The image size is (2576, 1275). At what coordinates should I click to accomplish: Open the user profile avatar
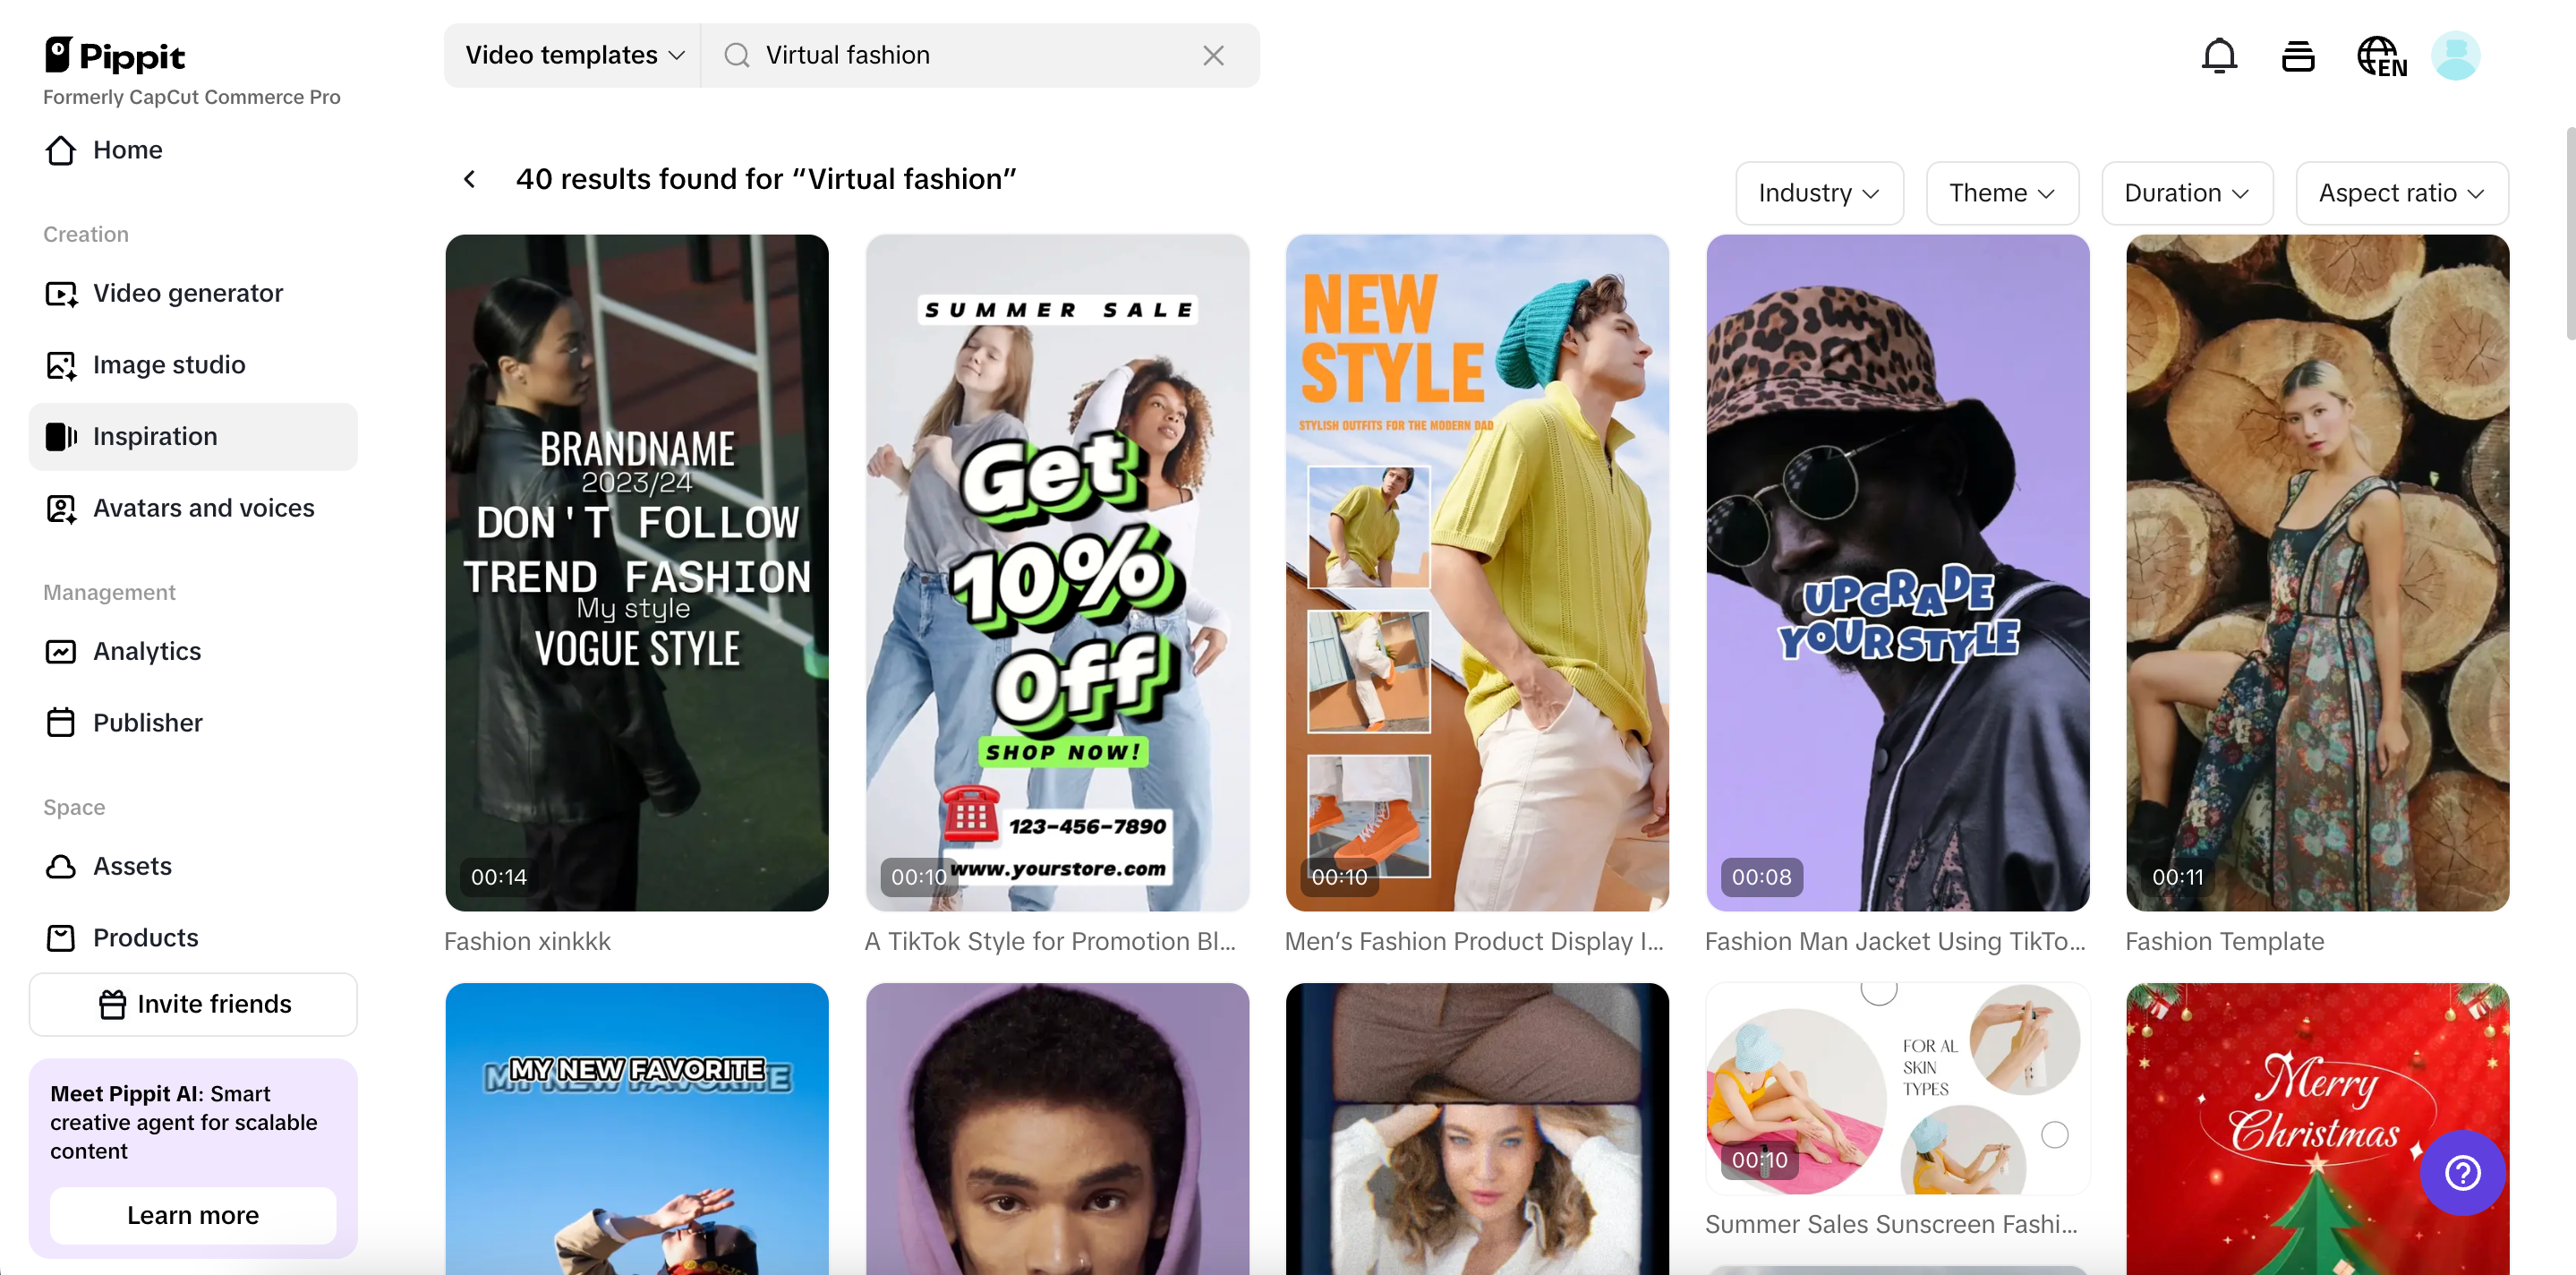pyautogui.click(x=2455, y=56)
